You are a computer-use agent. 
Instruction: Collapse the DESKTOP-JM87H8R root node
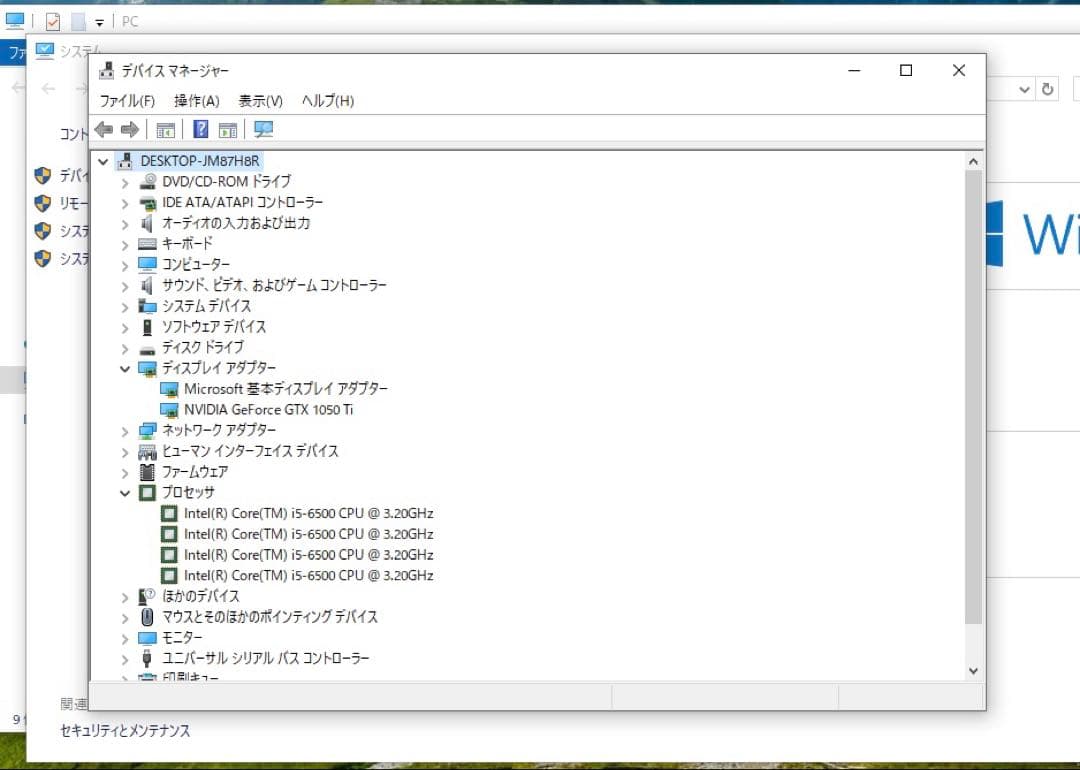[x=103, y=161]
